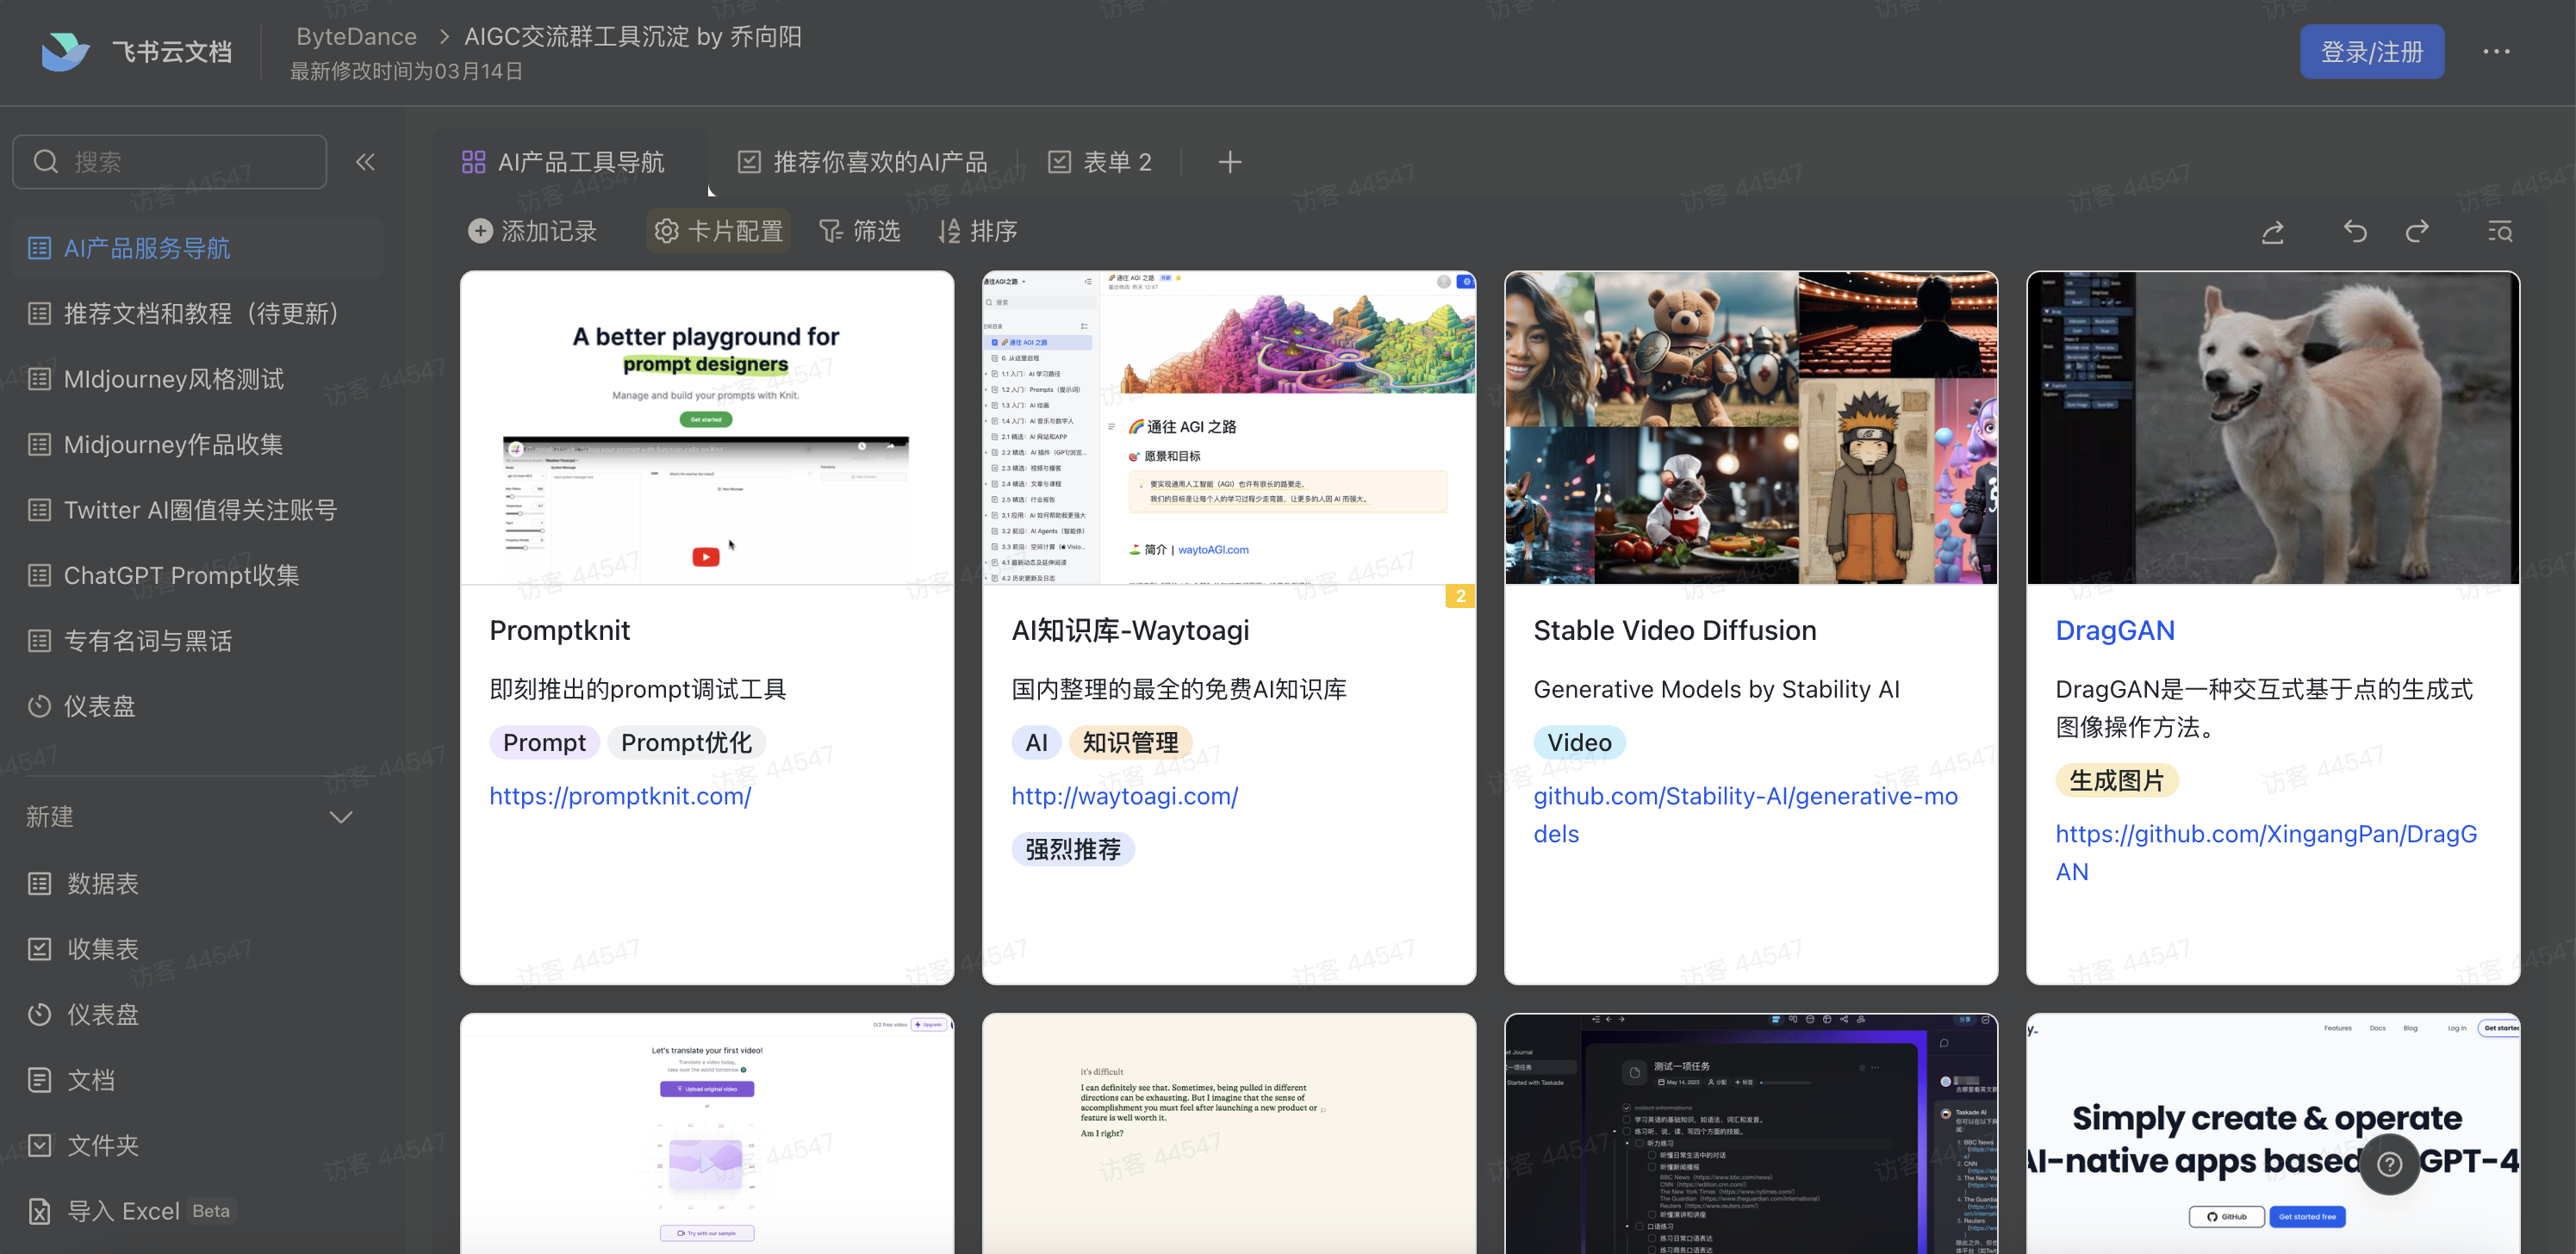Click the Video tag
Viewport: 2576px width, 1254px height.
click(1579, 743)
